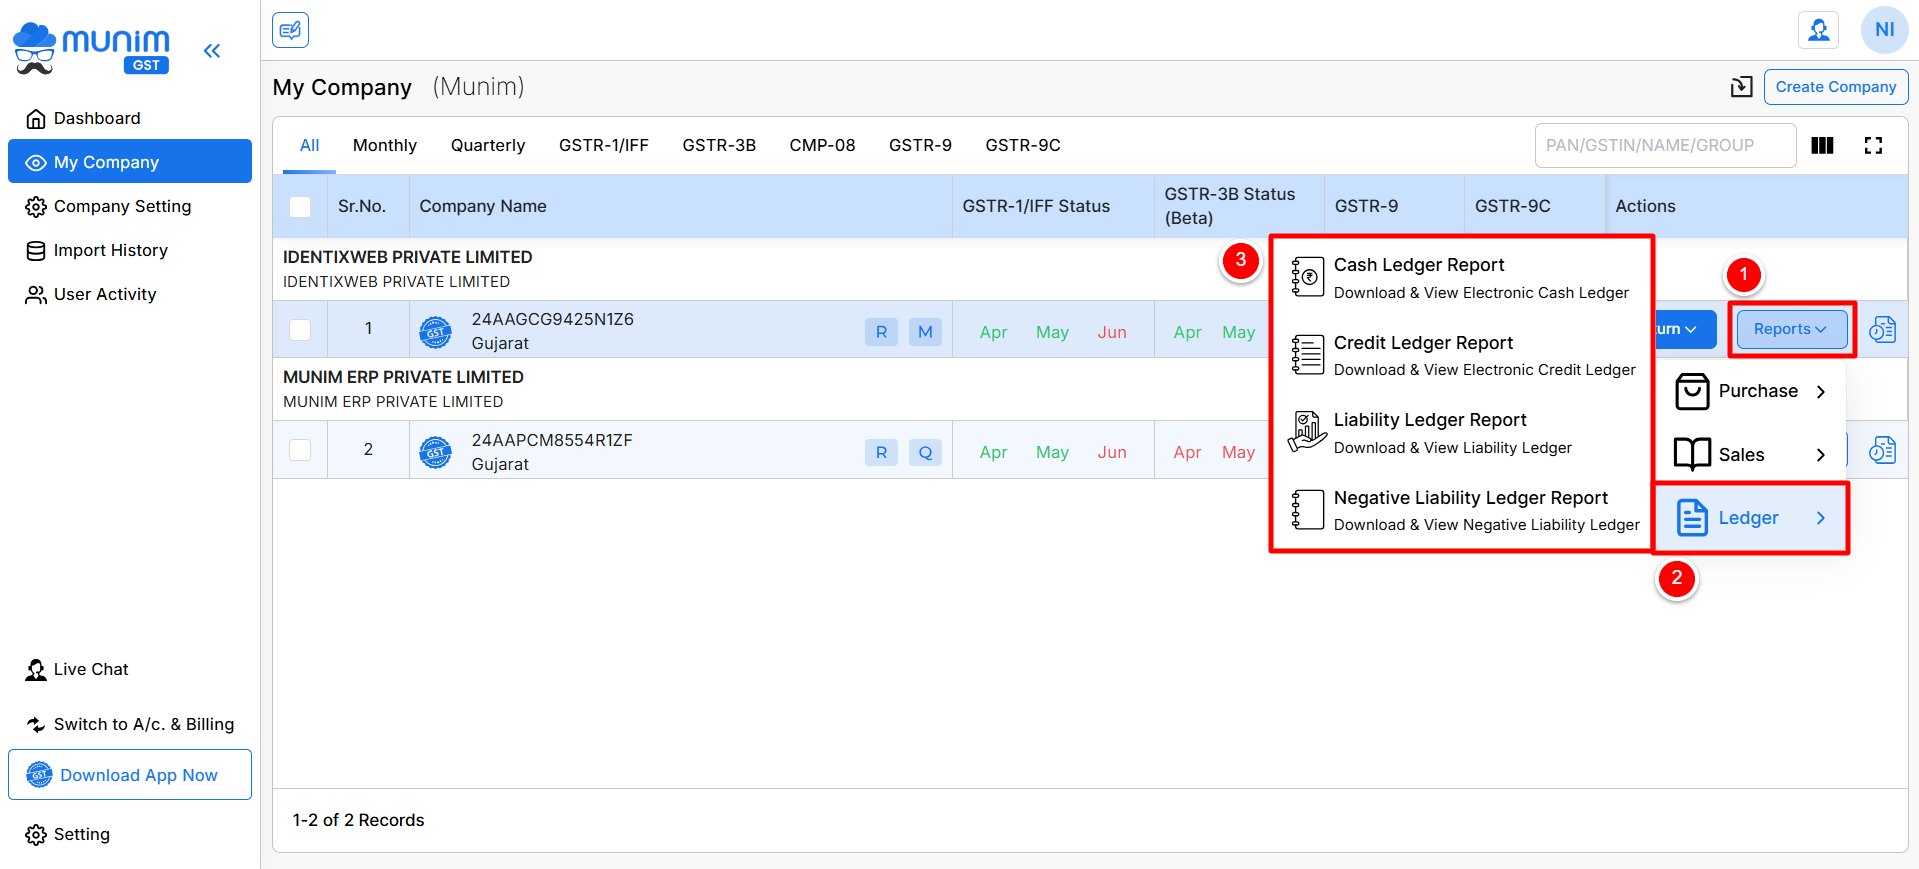Open Liability Ledger Report
The image size is (1919, 869).
click(x=1462, y=433)
